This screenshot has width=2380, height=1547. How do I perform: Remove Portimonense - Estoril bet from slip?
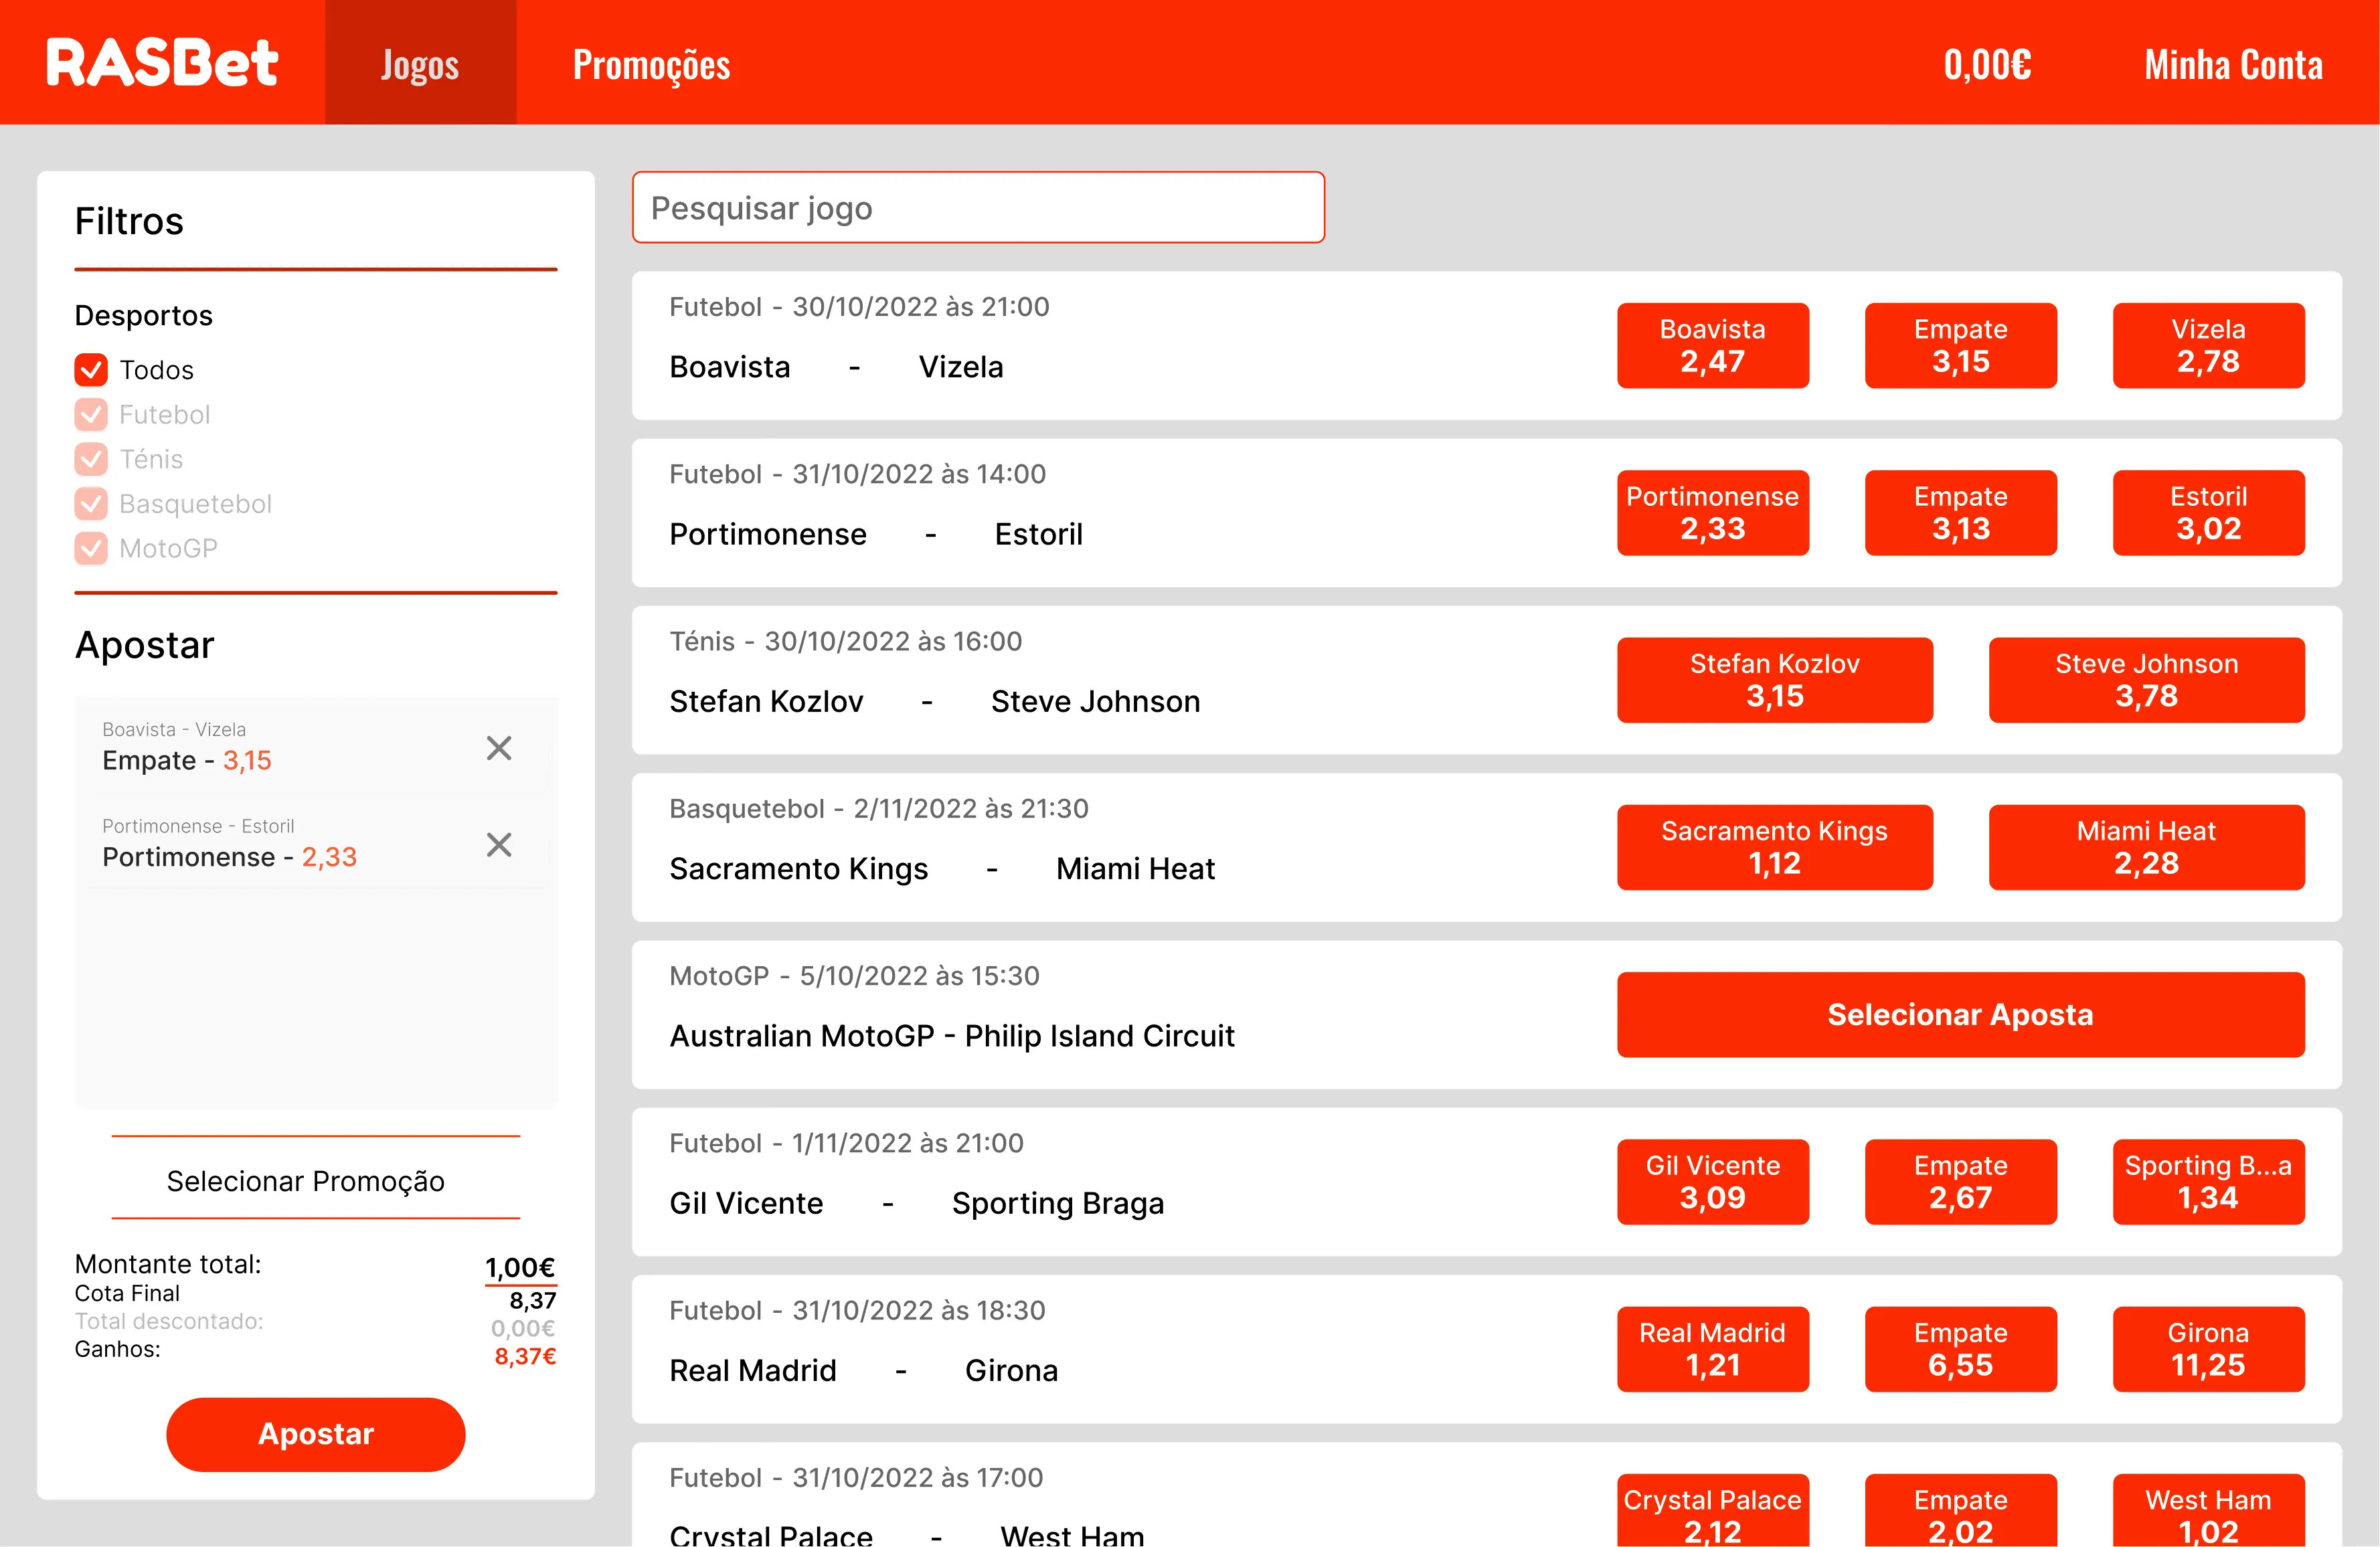[499, 845]
